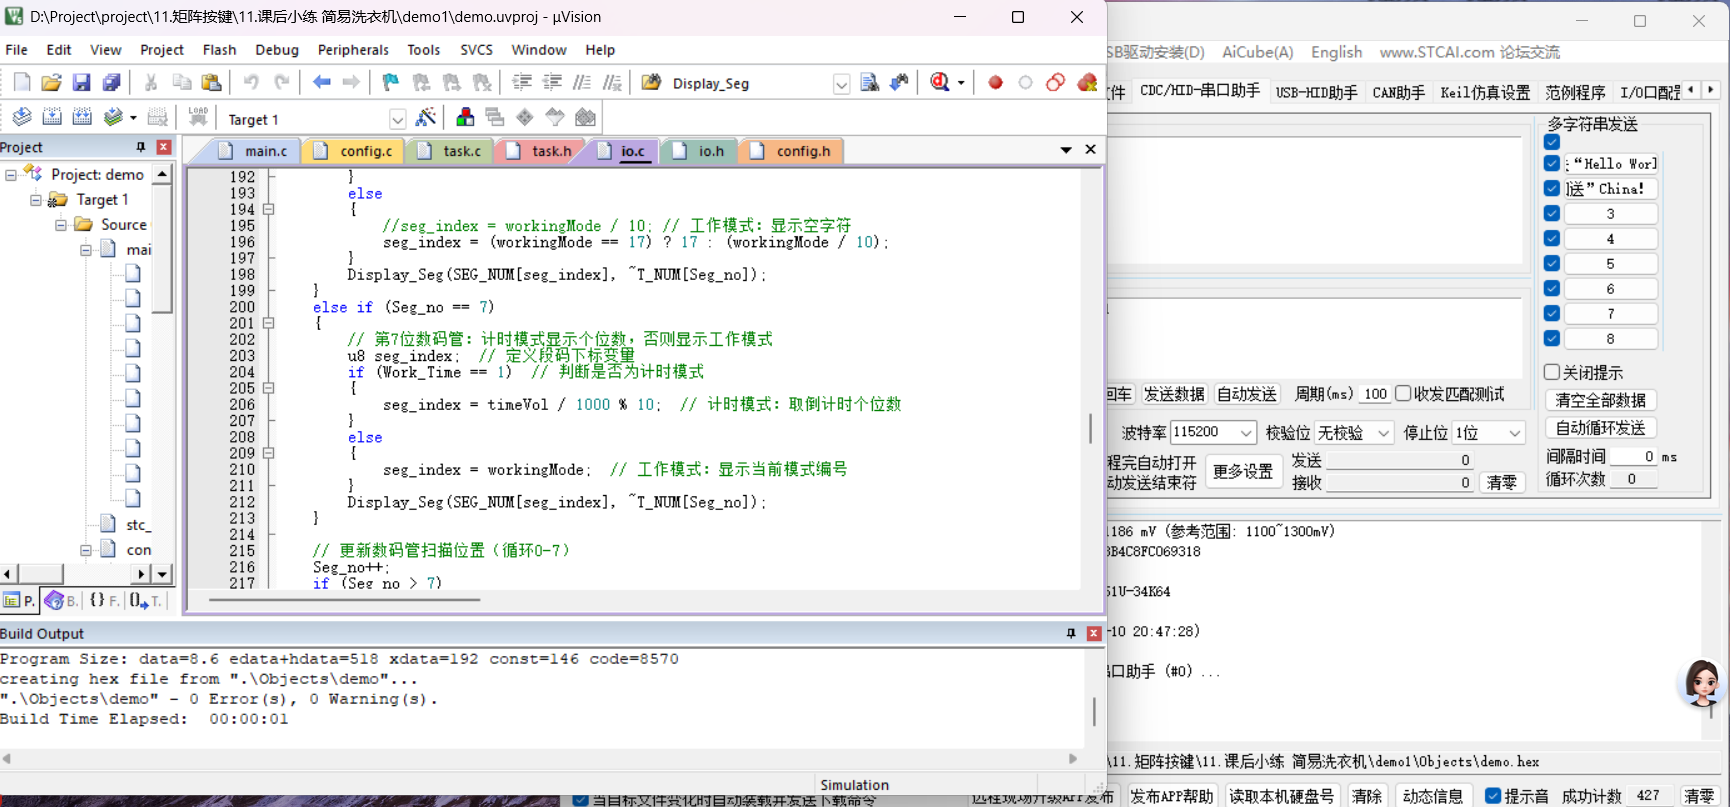Uncheck the checkbox beside string 5

(1552, 264)
